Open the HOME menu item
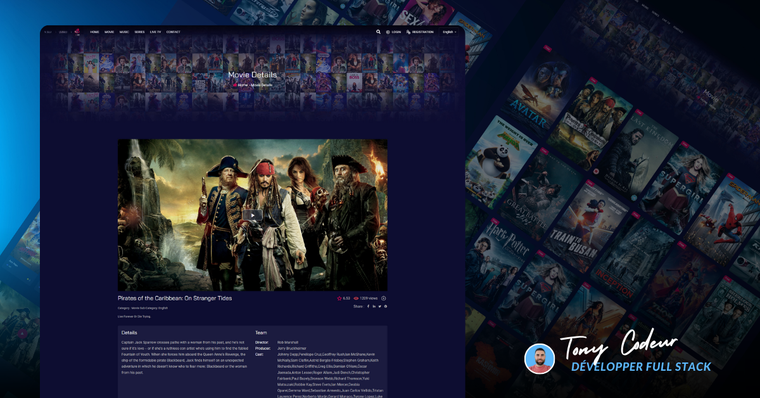760x398 pixels. [95, 32]
